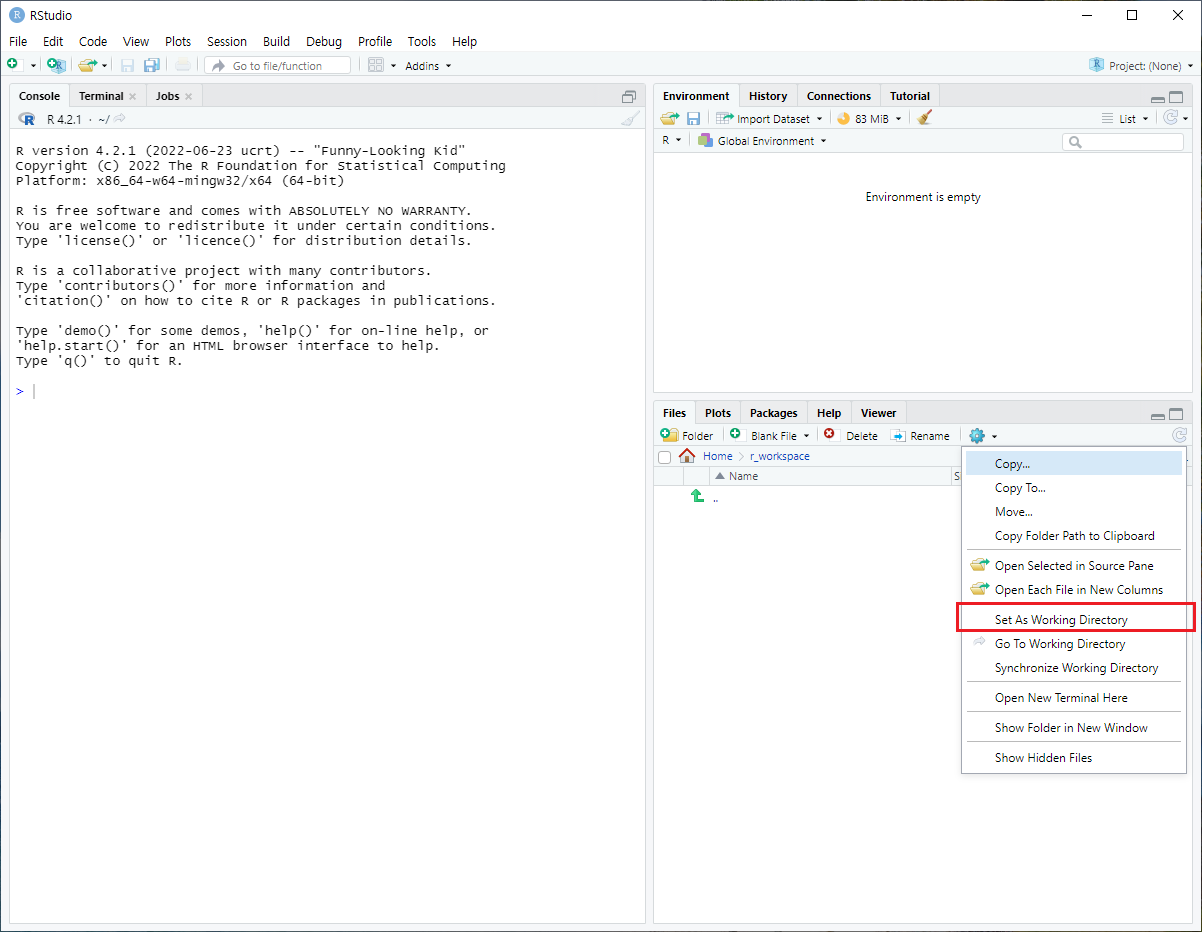Click the view current working directory arrow icon

[119, 119]
